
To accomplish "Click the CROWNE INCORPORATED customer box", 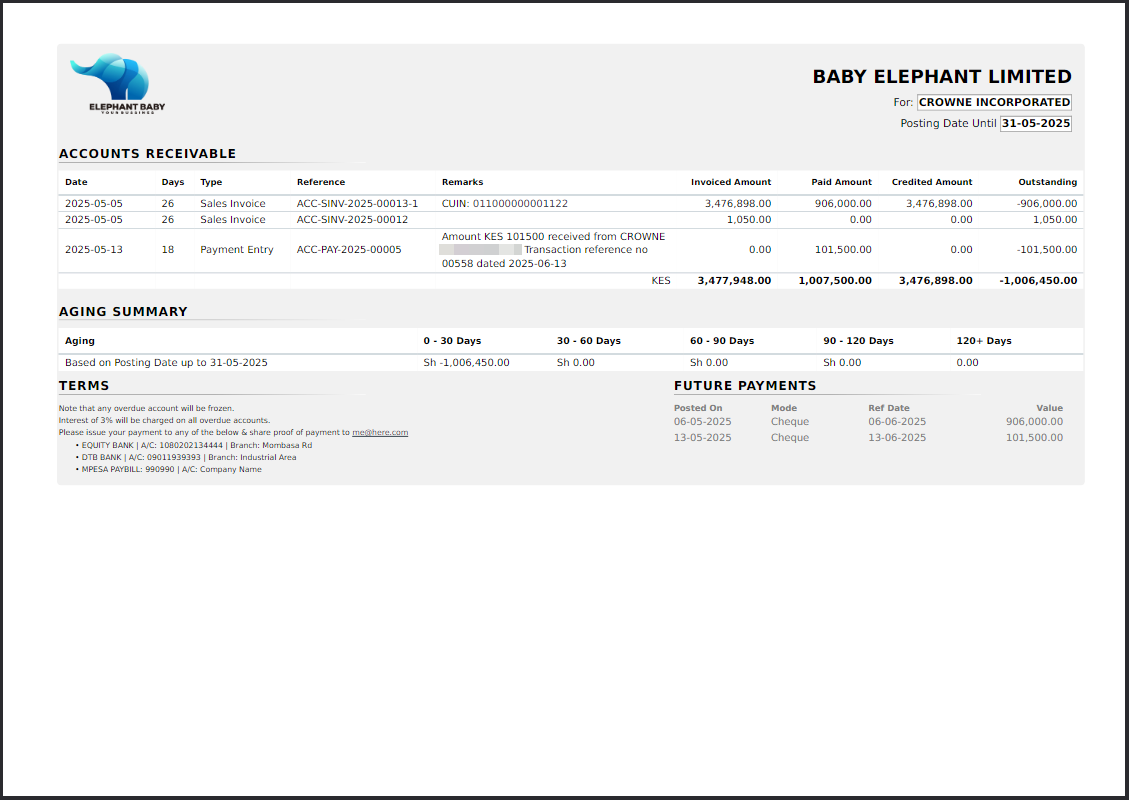I will point(994,102).
